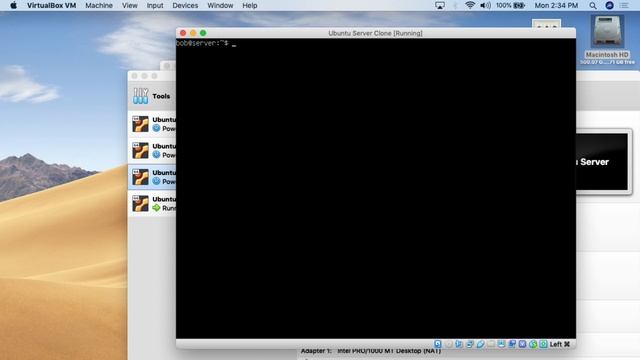The image size is (640, 360).
Task: Click Adapter 1 network text in Manager details
Action: (371, 351)
